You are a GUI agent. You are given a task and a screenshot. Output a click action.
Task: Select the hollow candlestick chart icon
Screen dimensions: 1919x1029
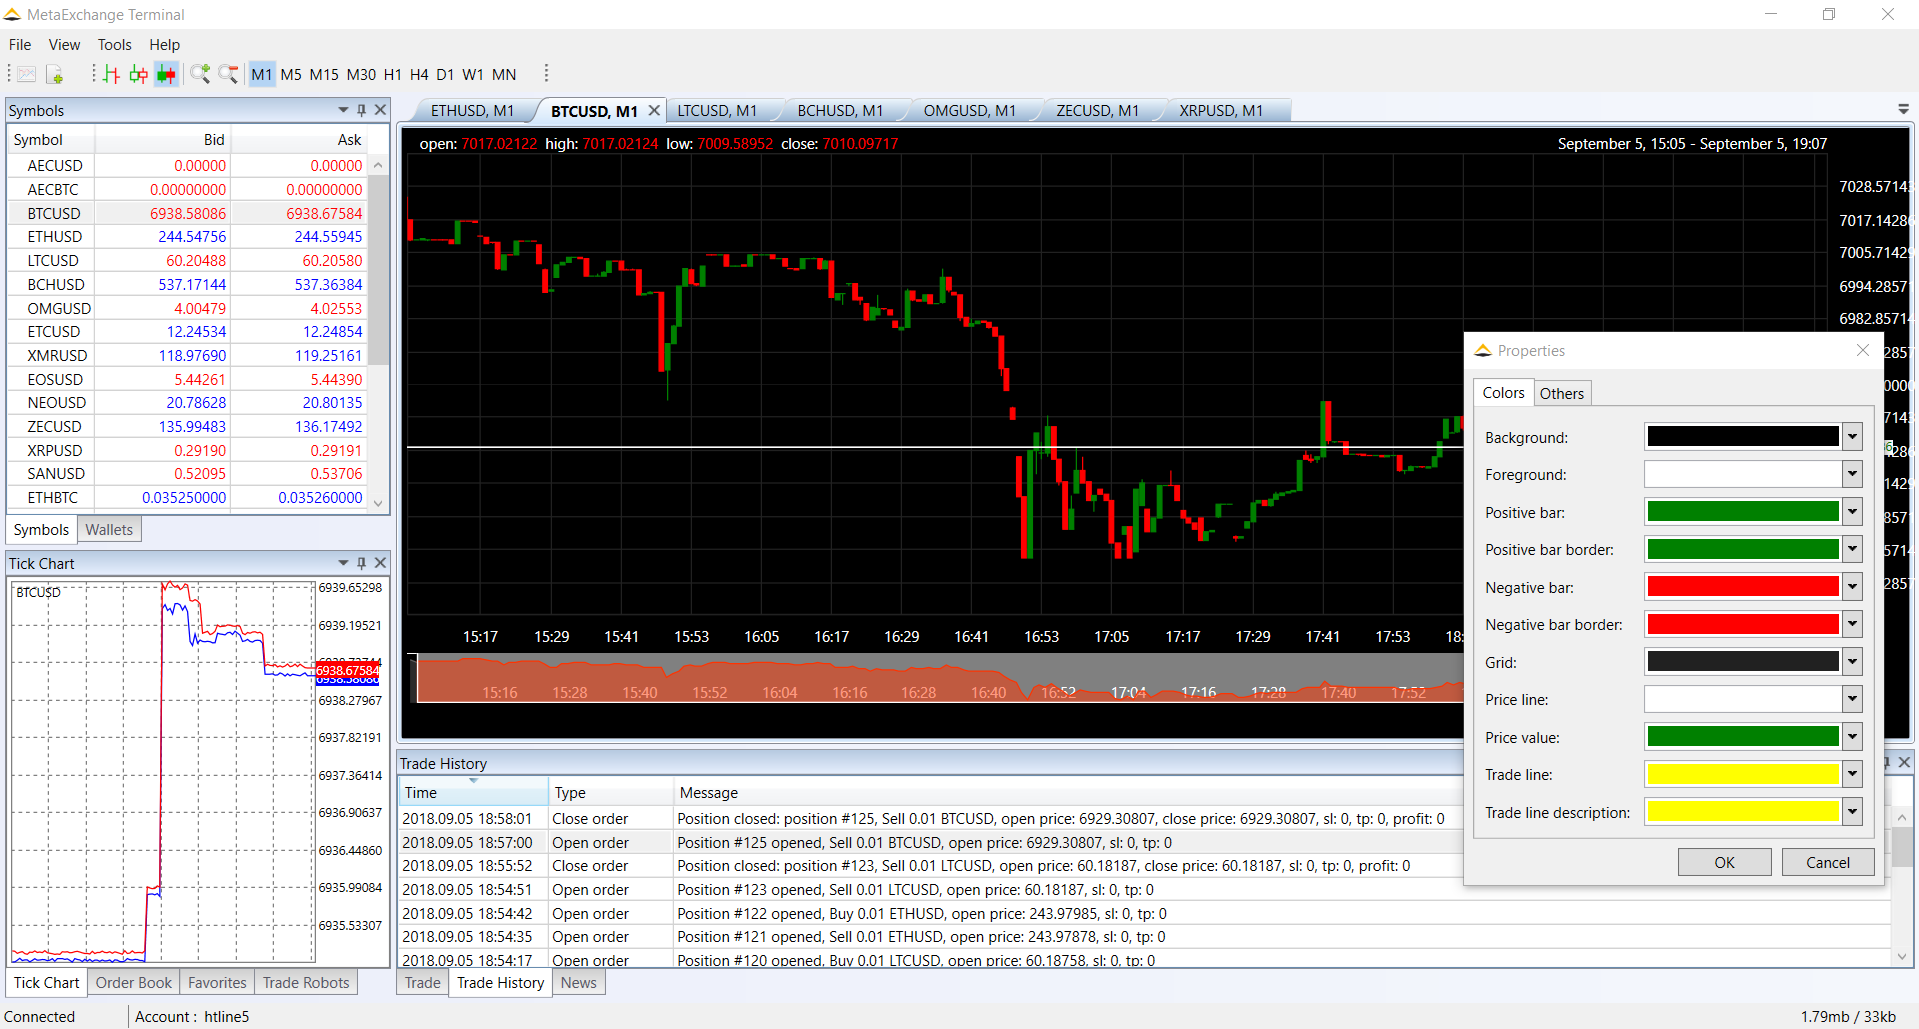(138, 74)
